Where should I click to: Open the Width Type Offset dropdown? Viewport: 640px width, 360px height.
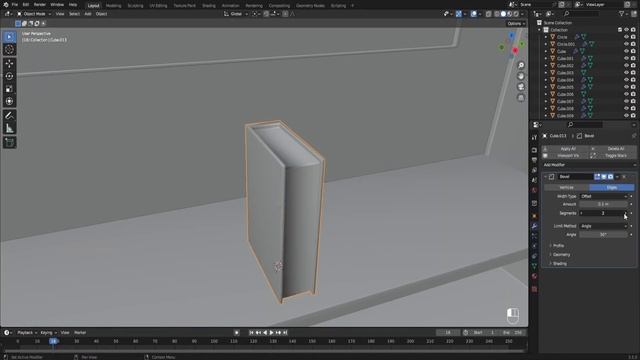click(603, 196)
